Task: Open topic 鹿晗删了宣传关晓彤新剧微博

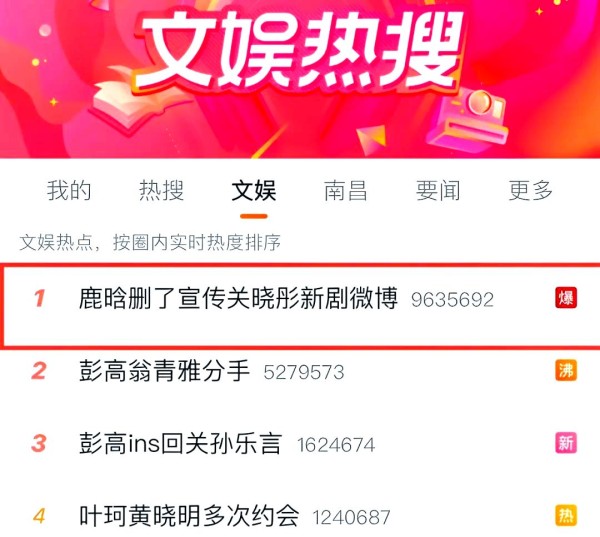Action: [x=238, y=298]
